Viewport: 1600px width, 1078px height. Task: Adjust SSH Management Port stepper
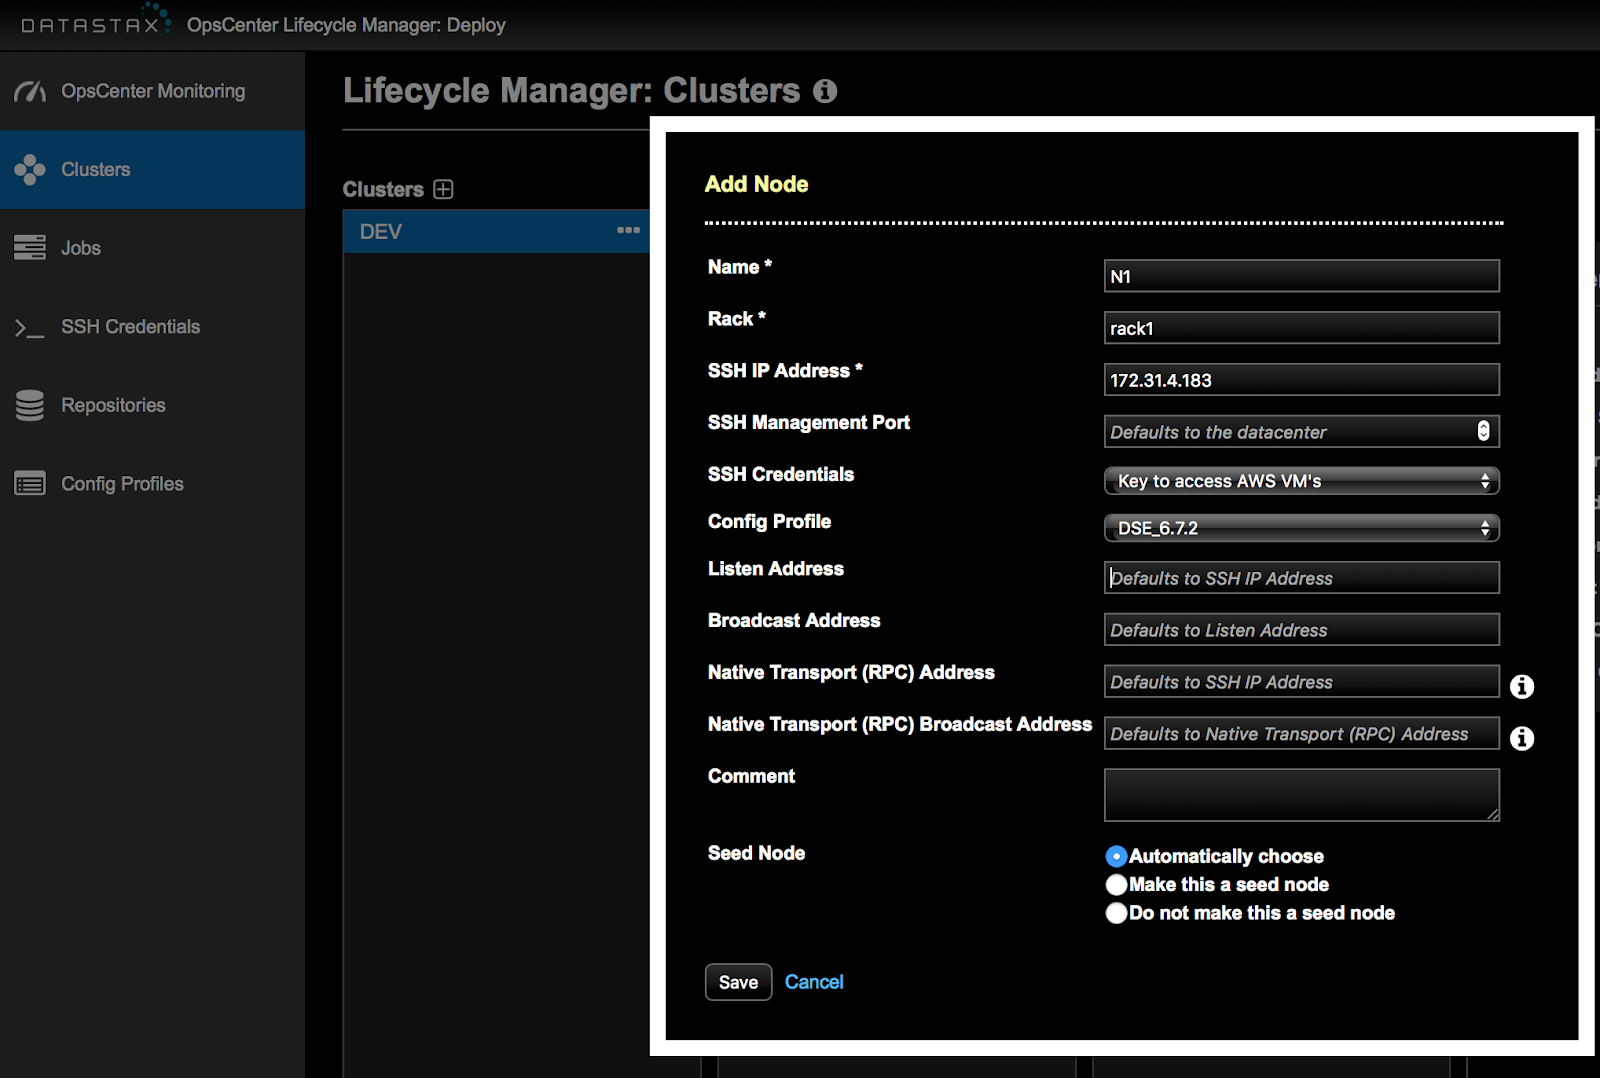[x=1484, y=431]
